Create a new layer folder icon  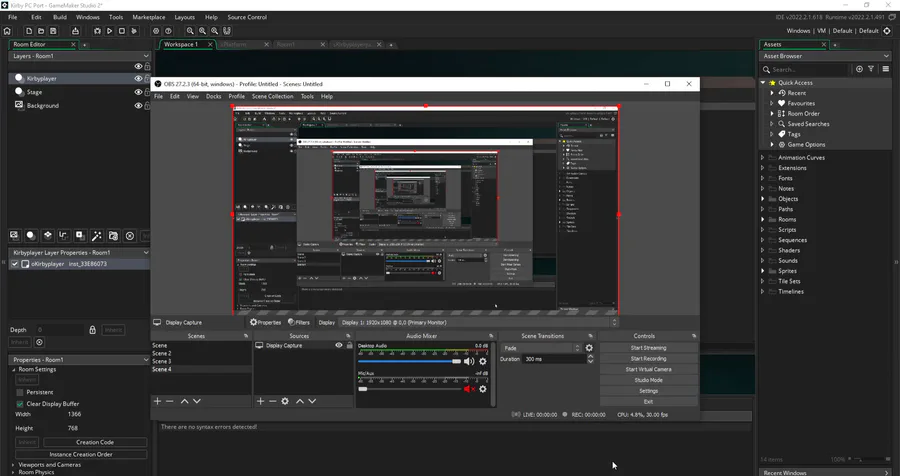pyautogui.click(x=113, y=235)
